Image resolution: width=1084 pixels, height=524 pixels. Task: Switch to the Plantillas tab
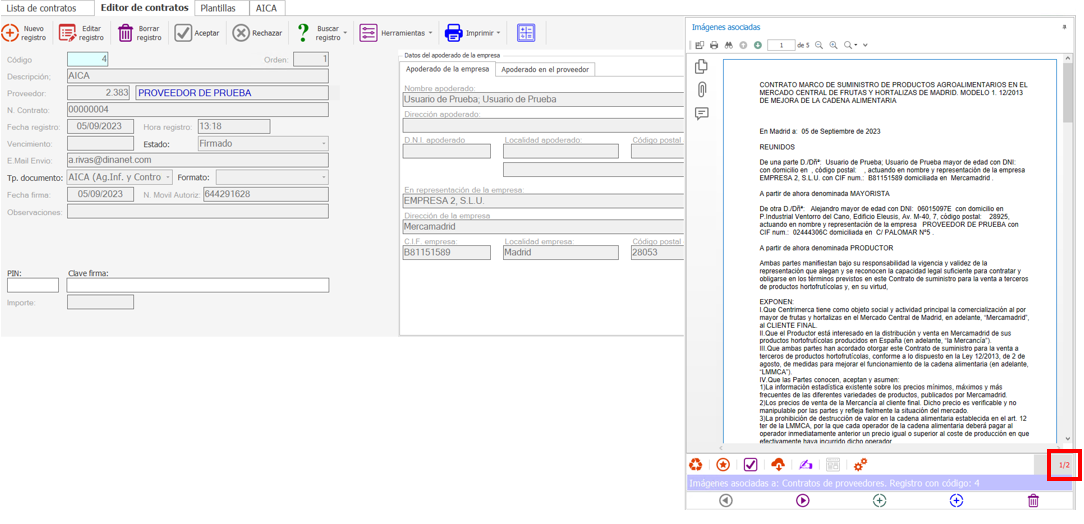pyautogui.click(x=217, y=8)
